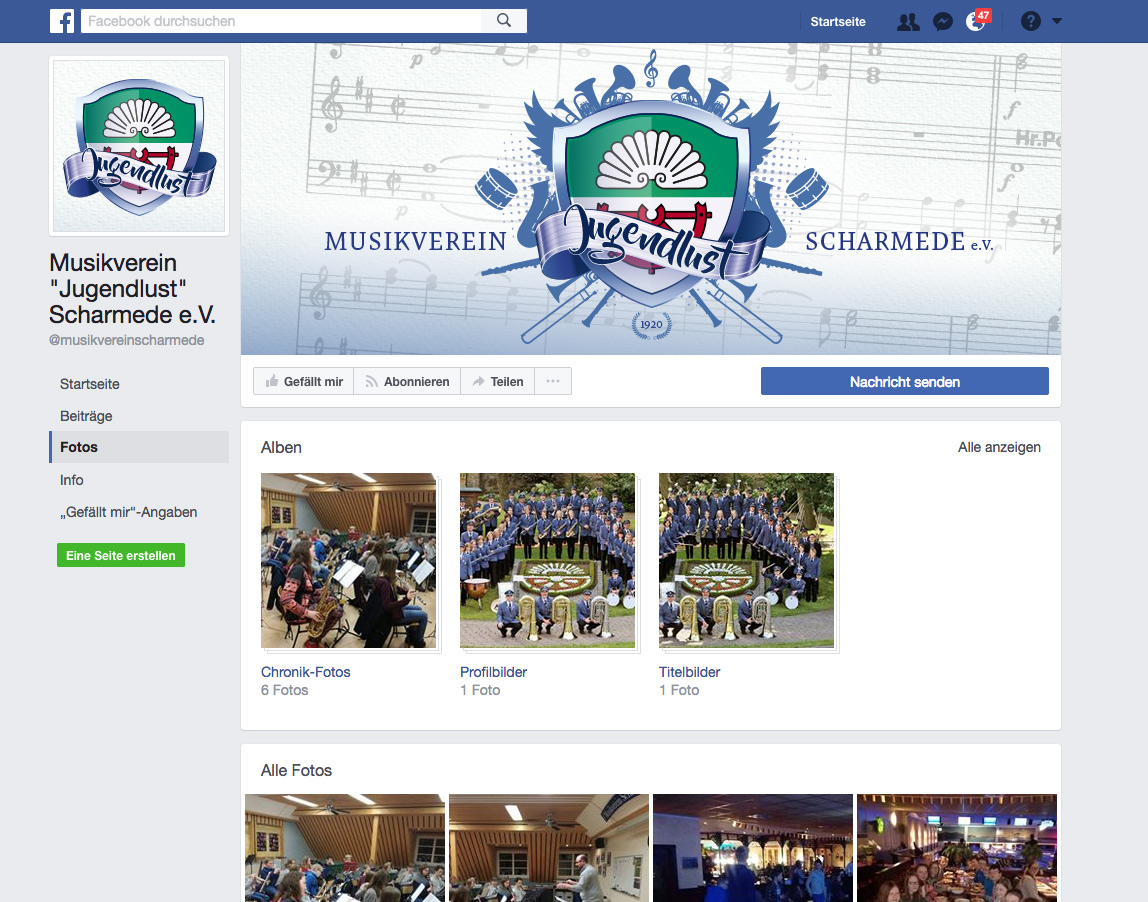Image resolution: width=1148 pixels, height=902 pixels.
Task: Open the Jugendlust cover photo
Action: point(651,198)
